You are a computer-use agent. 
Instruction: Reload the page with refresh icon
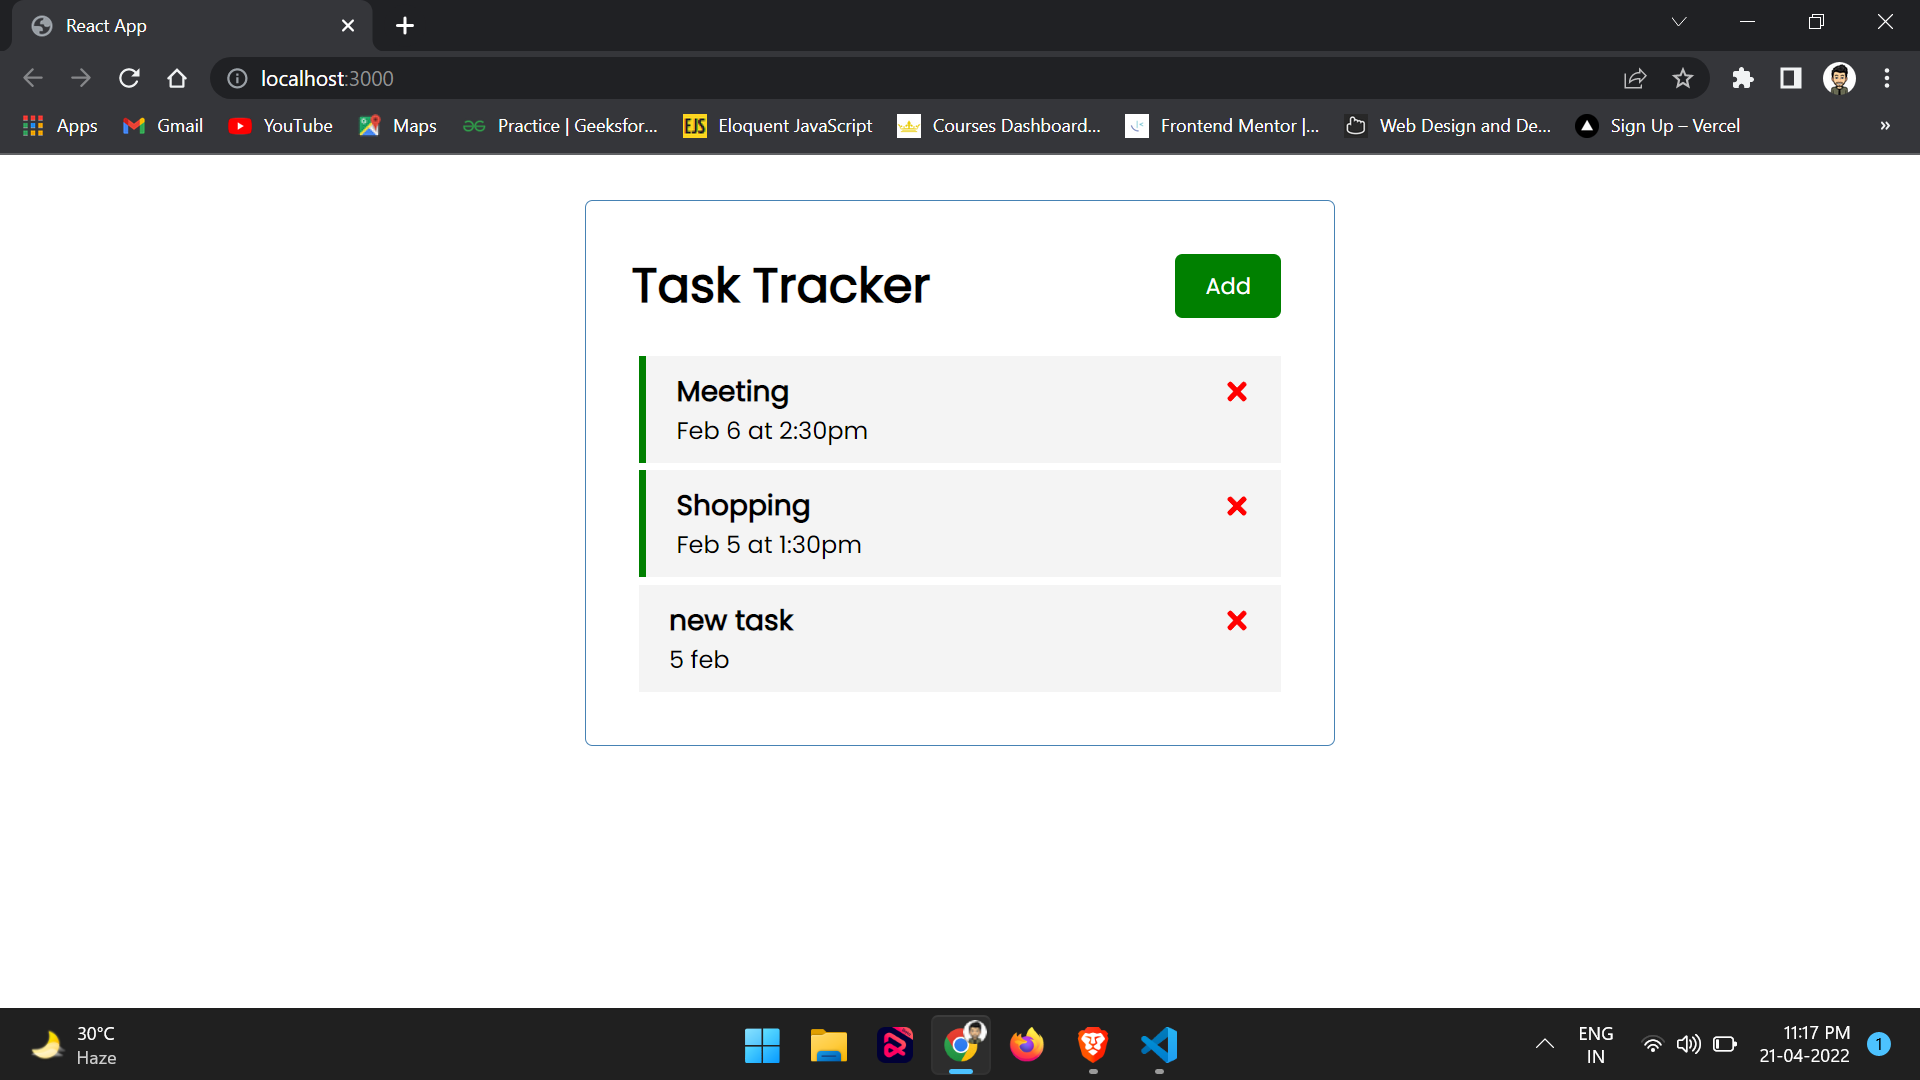coord(129,78)
